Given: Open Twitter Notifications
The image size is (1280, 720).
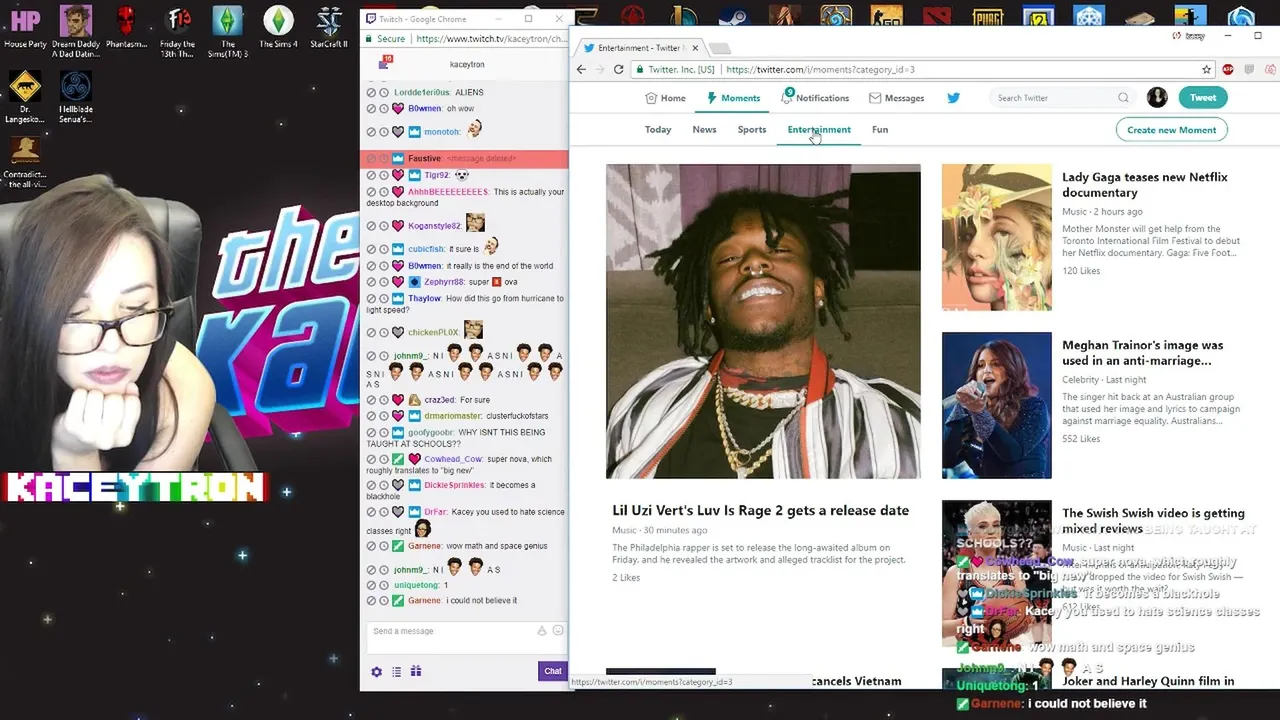Looking at the screenshot, I should point(815,98).
